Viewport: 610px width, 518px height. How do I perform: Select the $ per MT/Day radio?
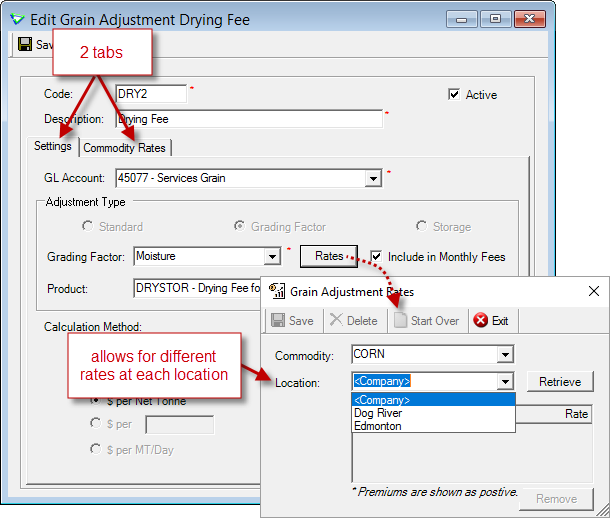click(x=96, y=449)
